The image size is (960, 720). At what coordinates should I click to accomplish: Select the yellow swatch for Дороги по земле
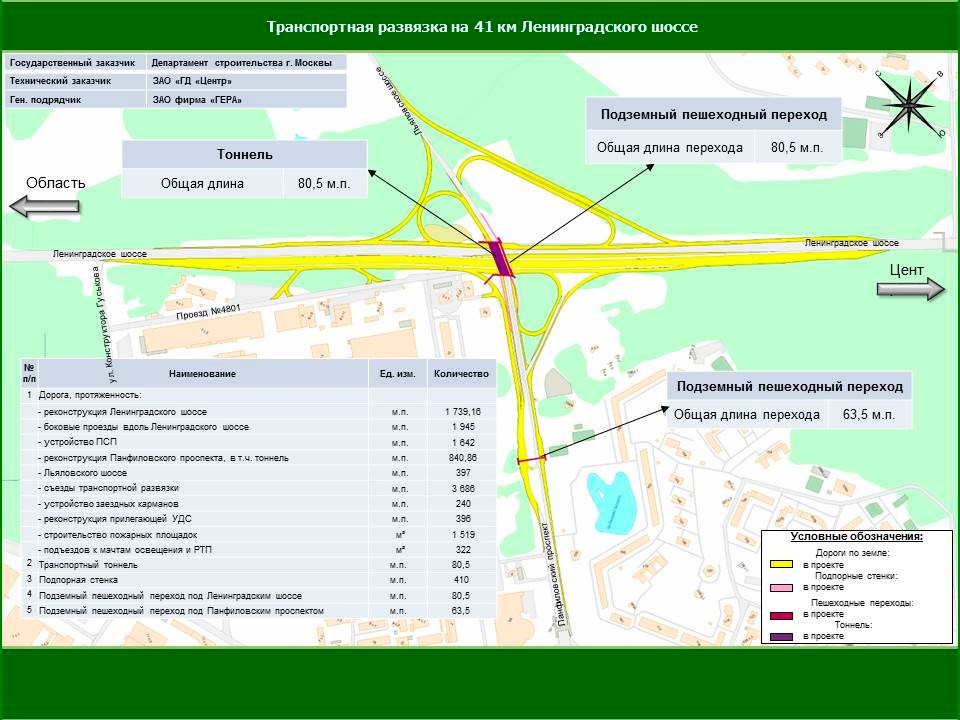tap(781, 564)
